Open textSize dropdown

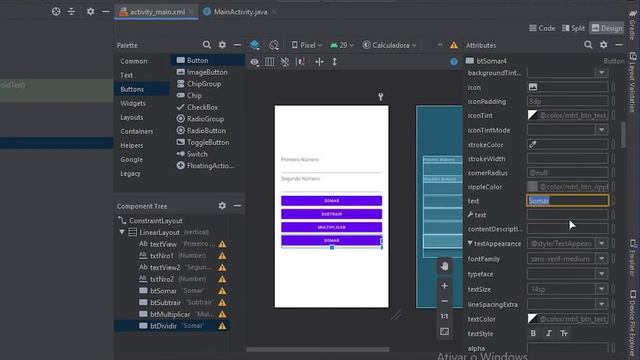click(602, 289)
